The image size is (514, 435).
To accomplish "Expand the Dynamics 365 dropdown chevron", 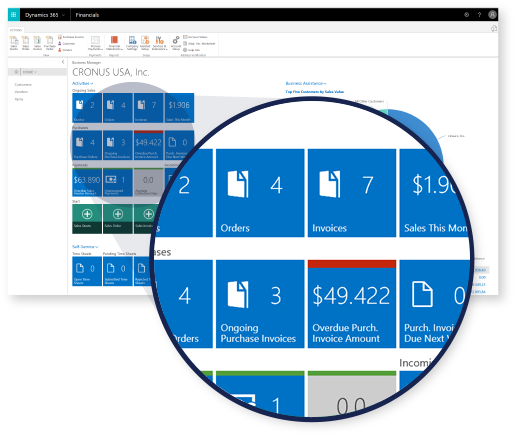I will [63, 15].
